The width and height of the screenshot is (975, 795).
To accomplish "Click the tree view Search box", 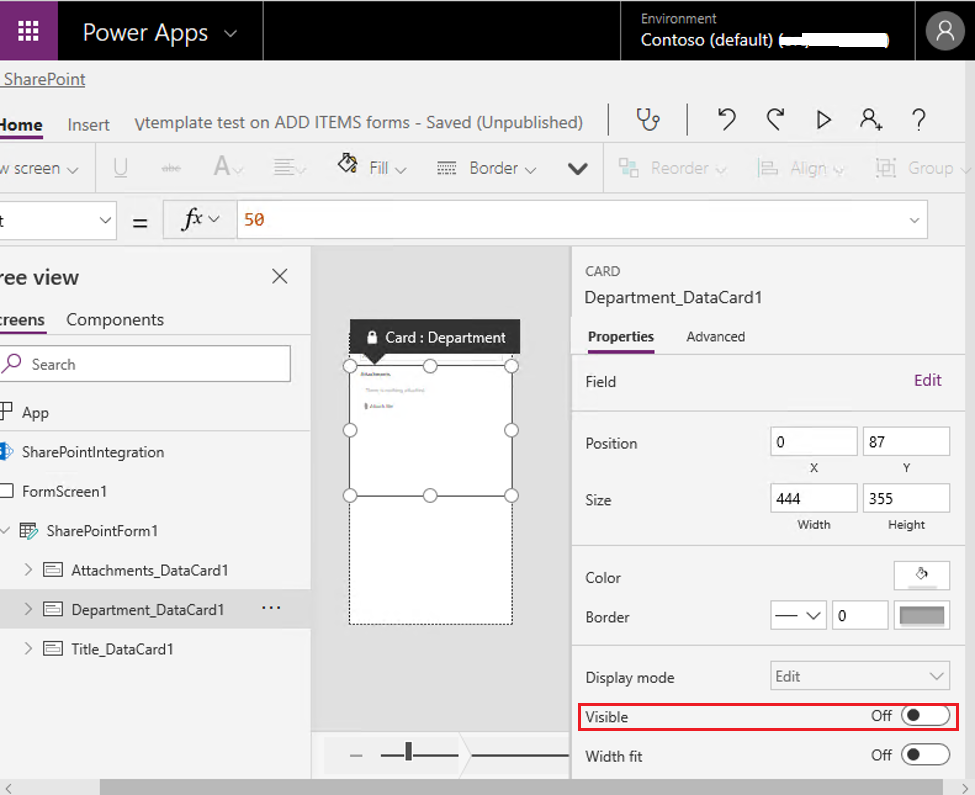I will pyautogui.click(x=145, y=364).
